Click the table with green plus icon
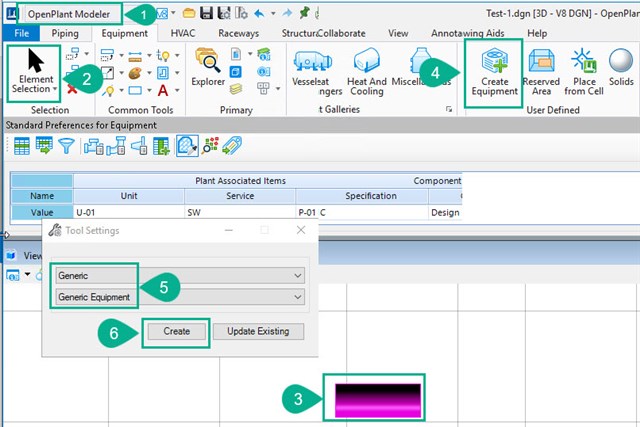640x427 pixels. (x=161, y=146)
